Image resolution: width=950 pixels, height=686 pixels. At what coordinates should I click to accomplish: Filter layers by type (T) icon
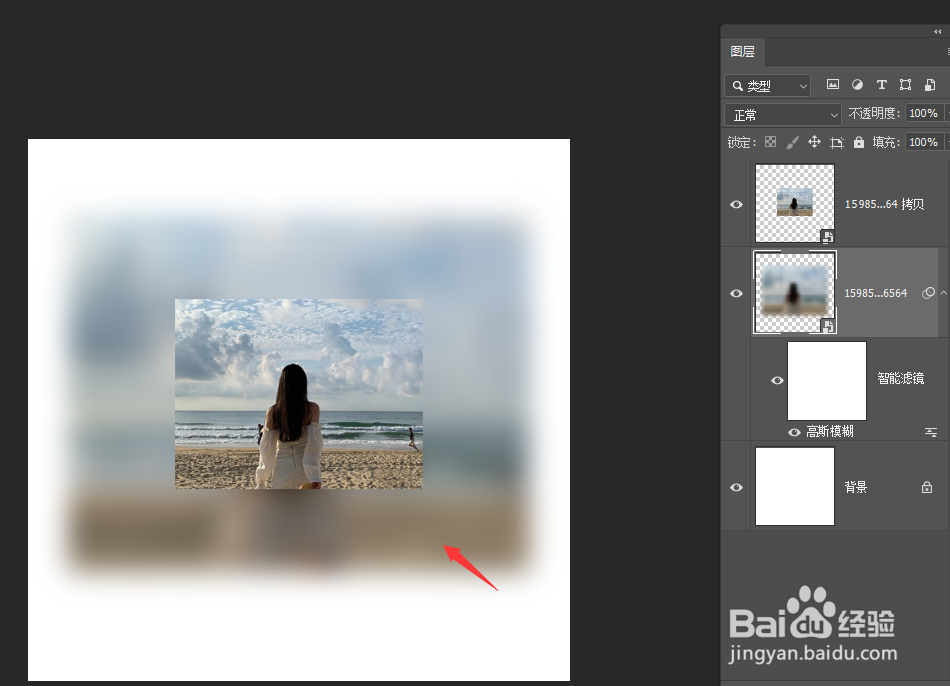[x=882, y=85]
